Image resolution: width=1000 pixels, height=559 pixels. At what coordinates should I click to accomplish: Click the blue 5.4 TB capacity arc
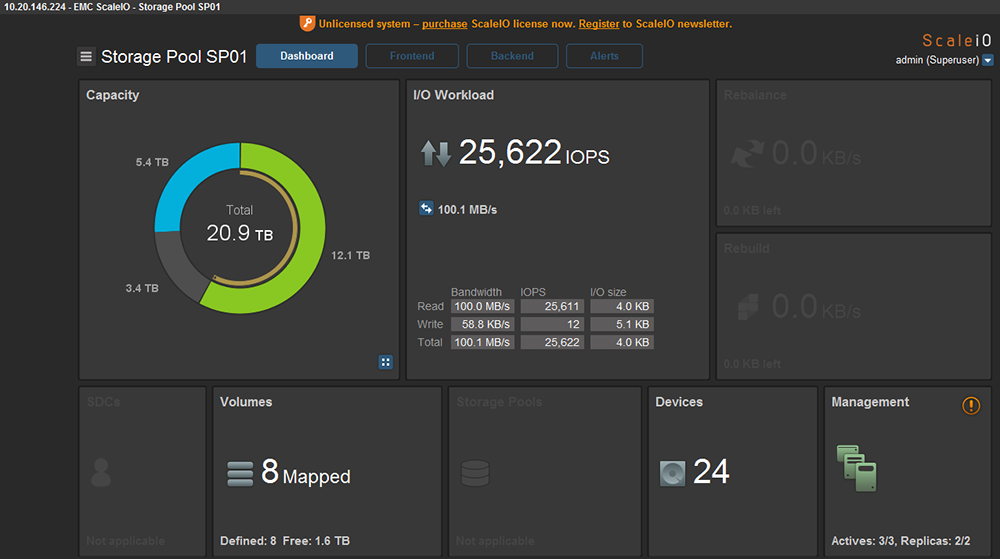coord(188,178)
